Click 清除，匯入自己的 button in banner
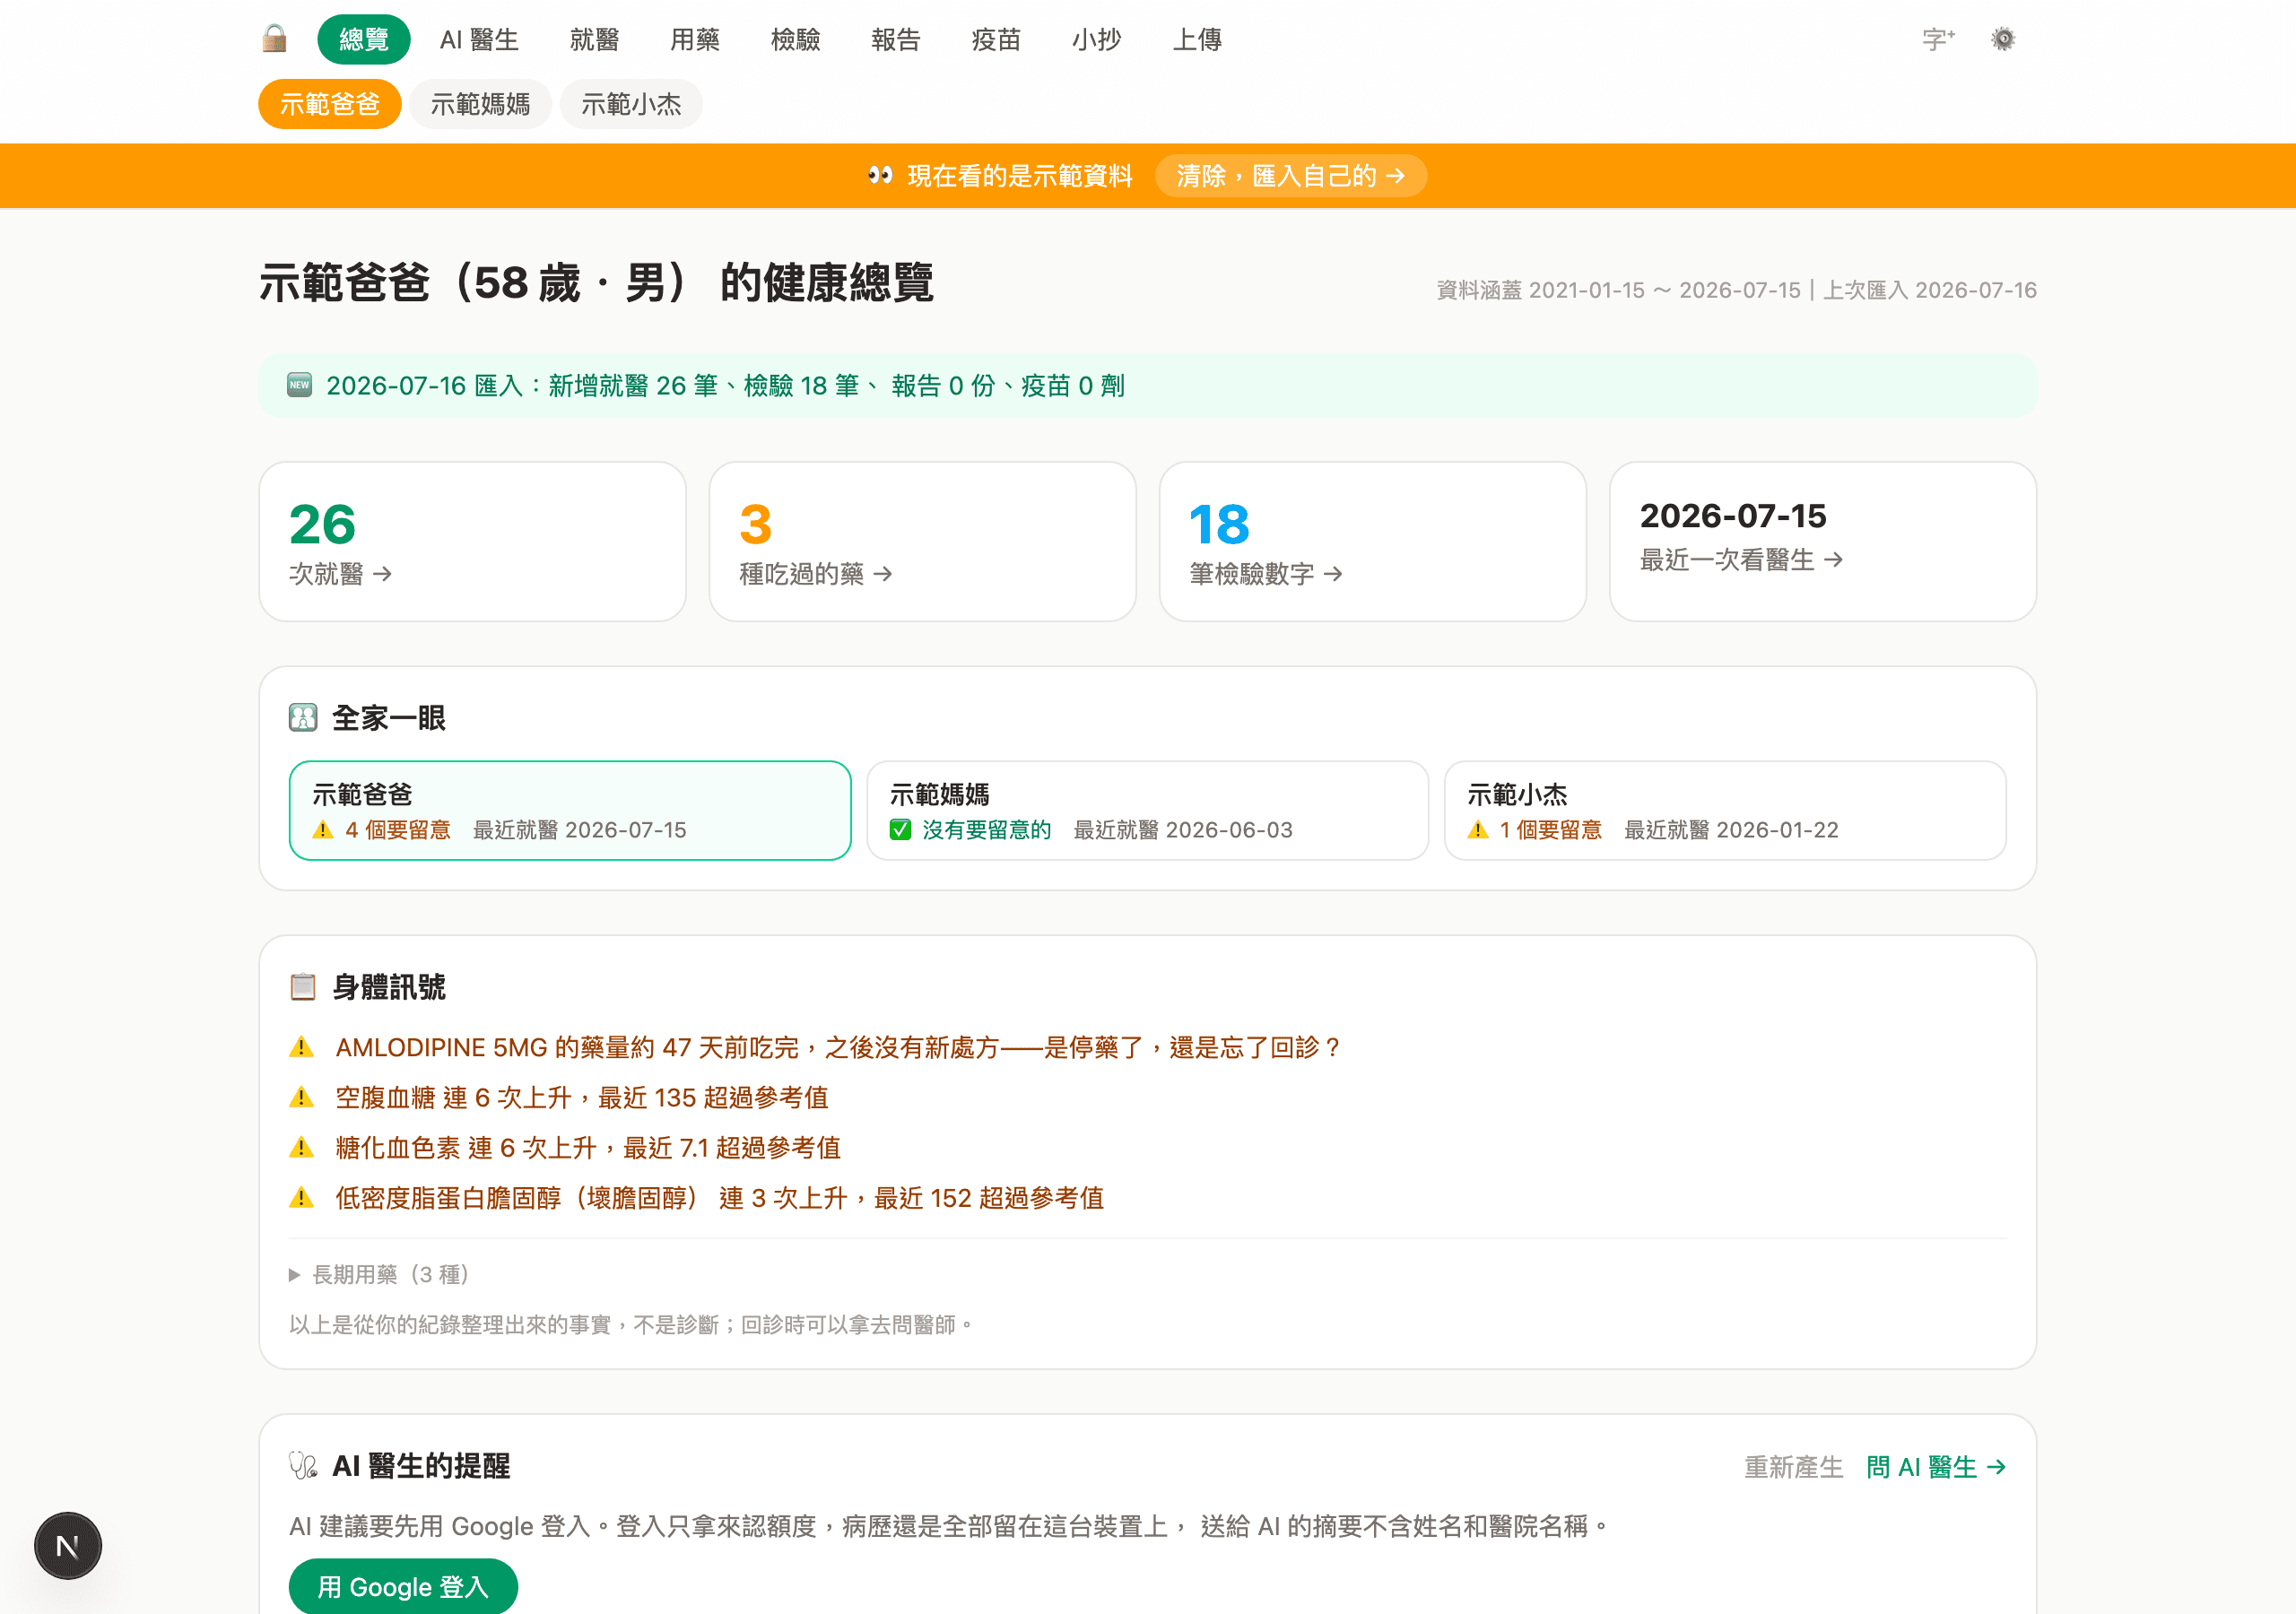The height and width of the screenshot is (1614, 2296). 1291,176
